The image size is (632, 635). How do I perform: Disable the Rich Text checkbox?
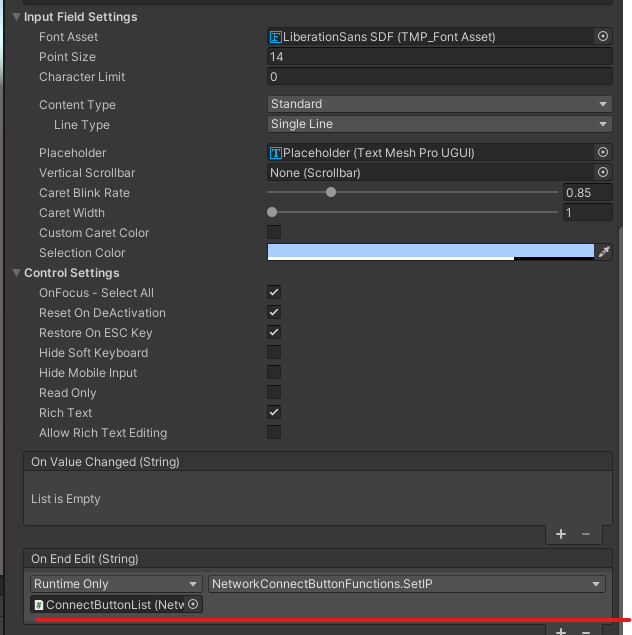click(274, 412)
